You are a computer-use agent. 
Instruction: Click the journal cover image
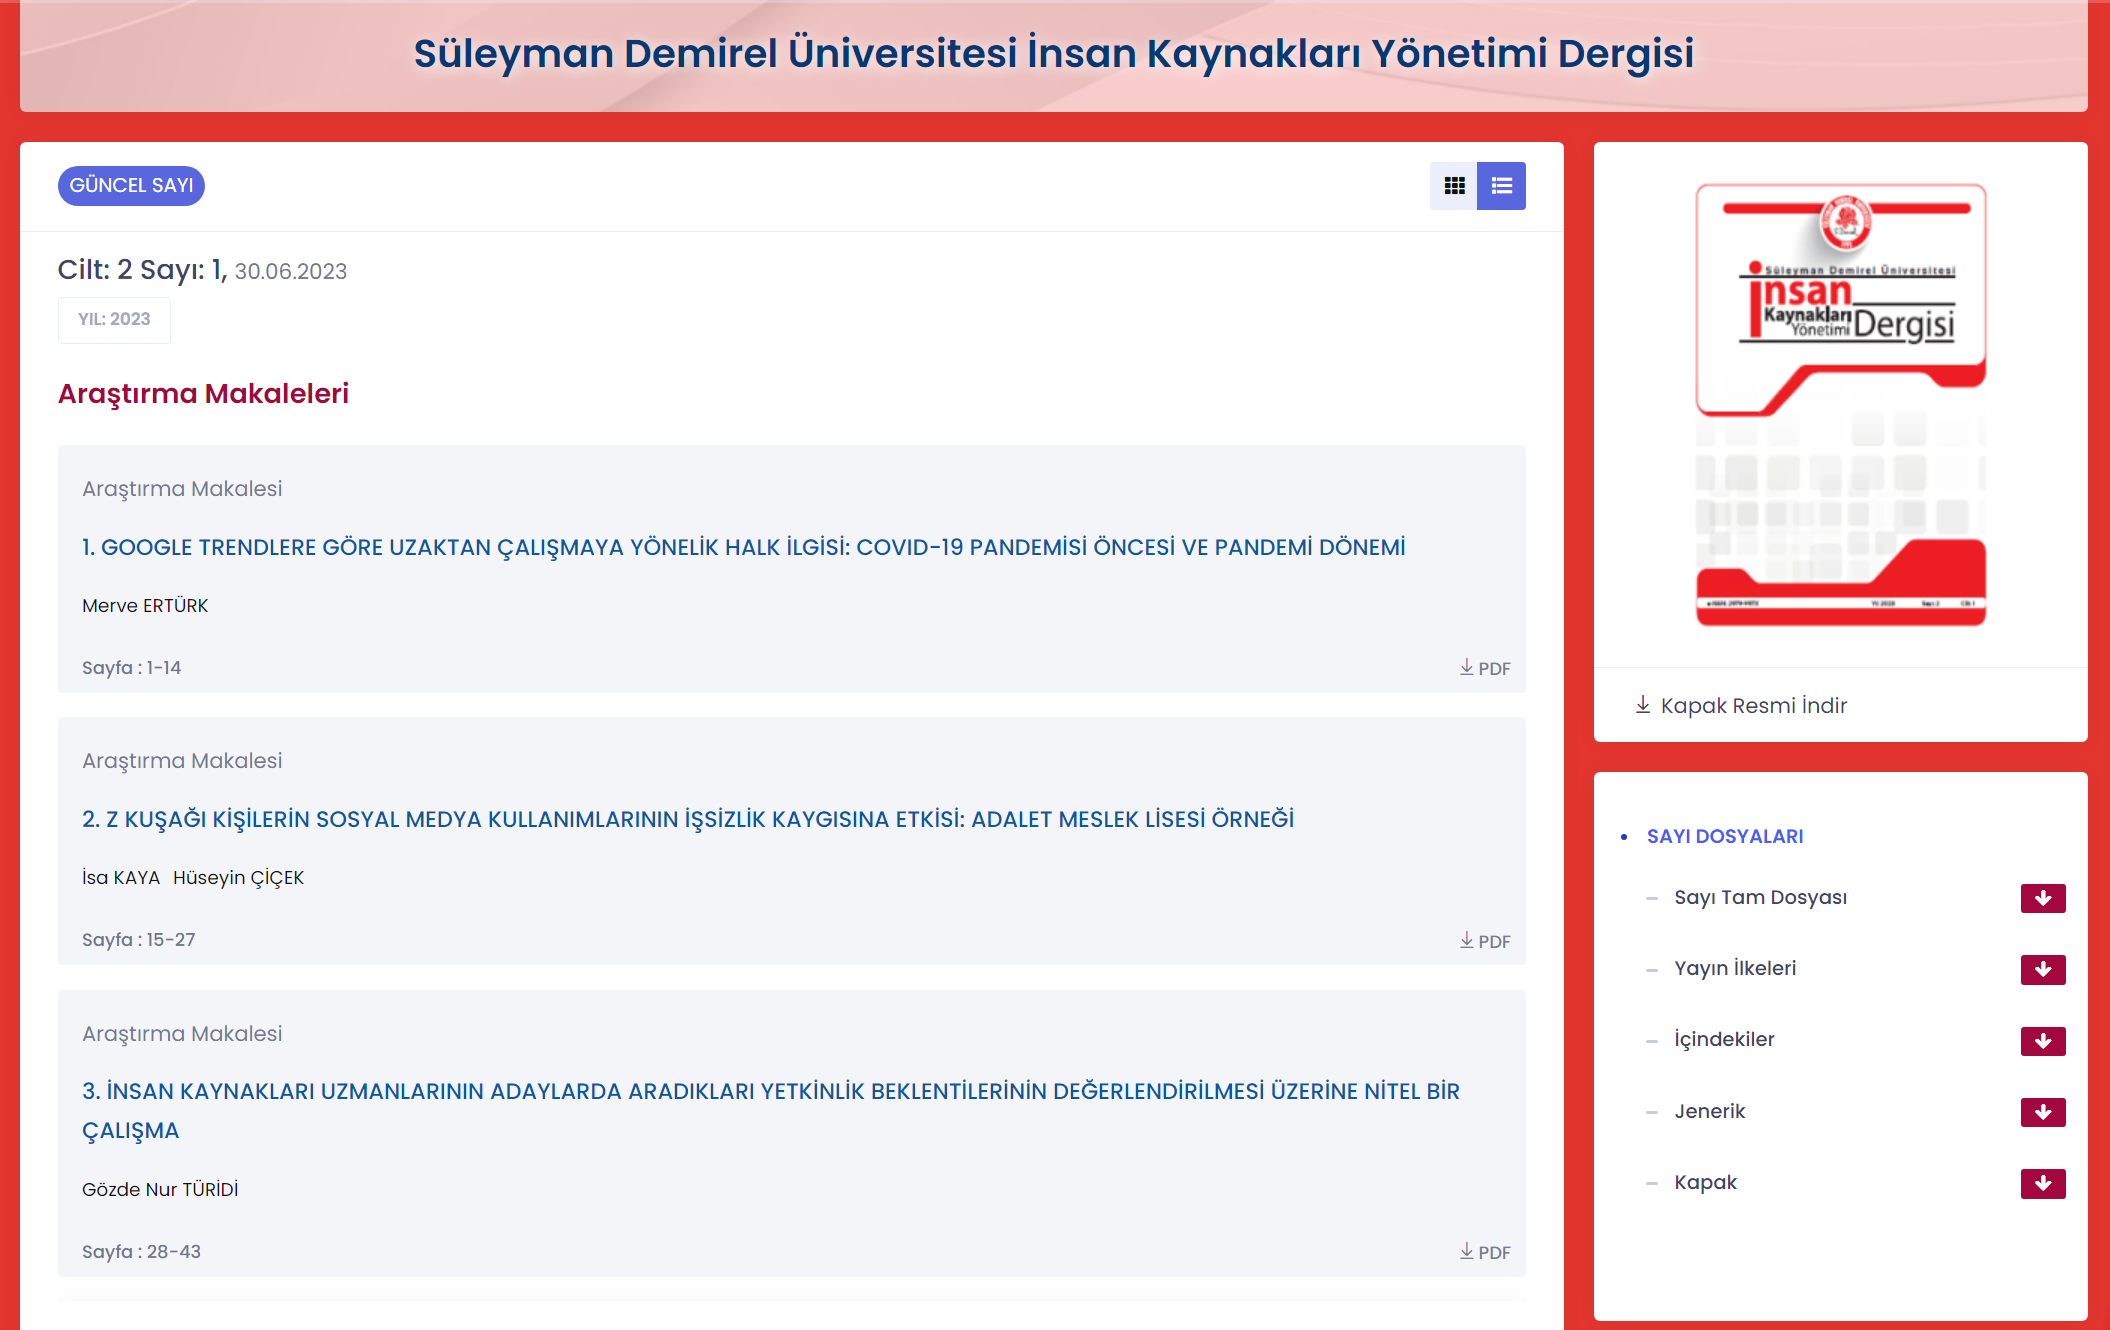1840,405
